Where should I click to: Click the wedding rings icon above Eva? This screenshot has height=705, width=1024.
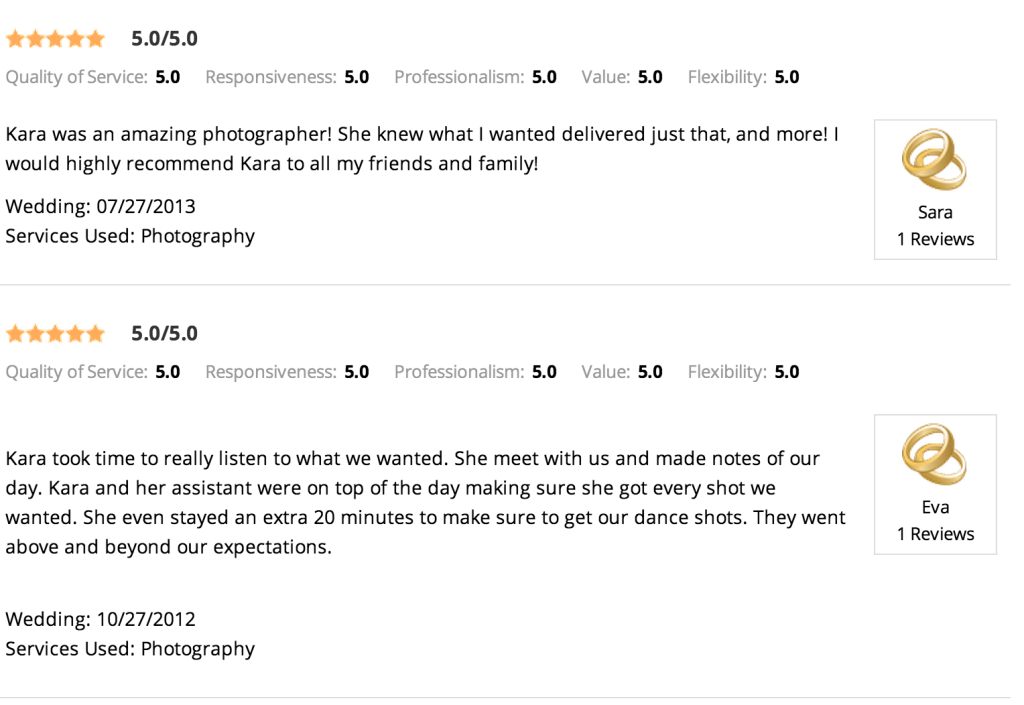(x=935, y=454)
